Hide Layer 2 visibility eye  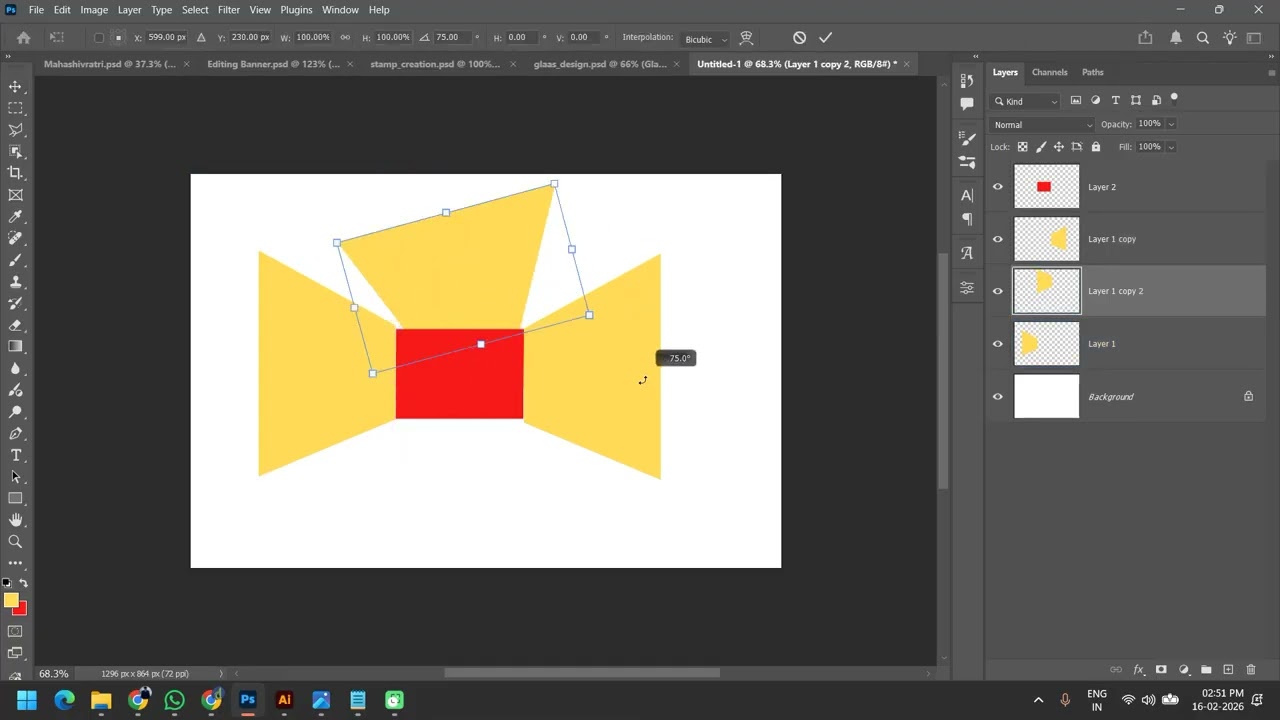coord(997,187)
